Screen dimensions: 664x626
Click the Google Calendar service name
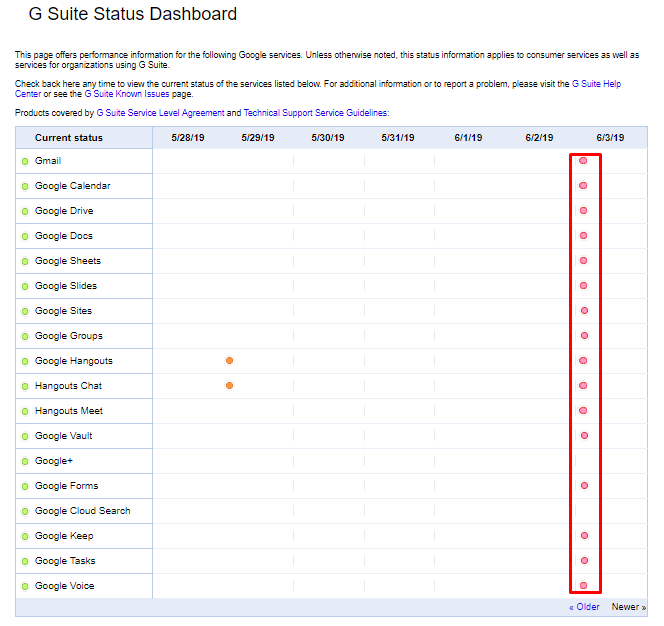(72, 186)
